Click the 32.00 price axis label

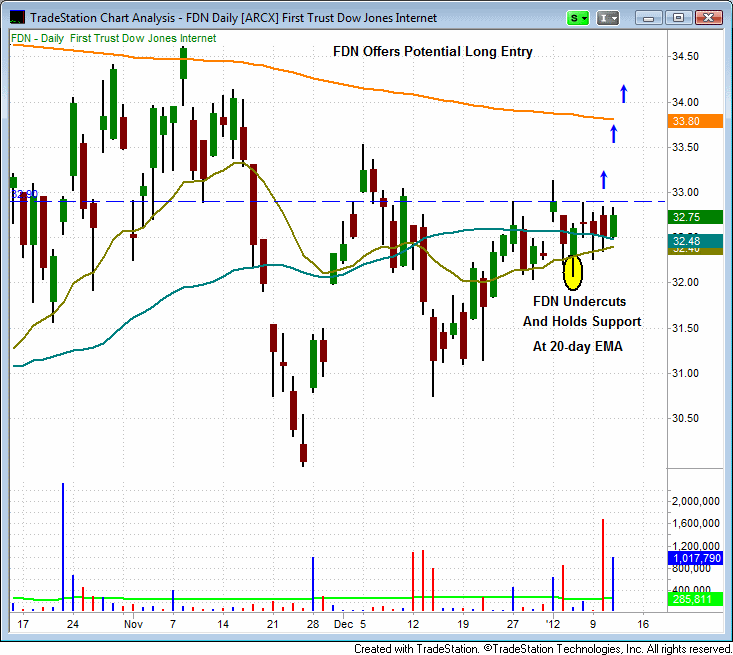pos(685,282)
